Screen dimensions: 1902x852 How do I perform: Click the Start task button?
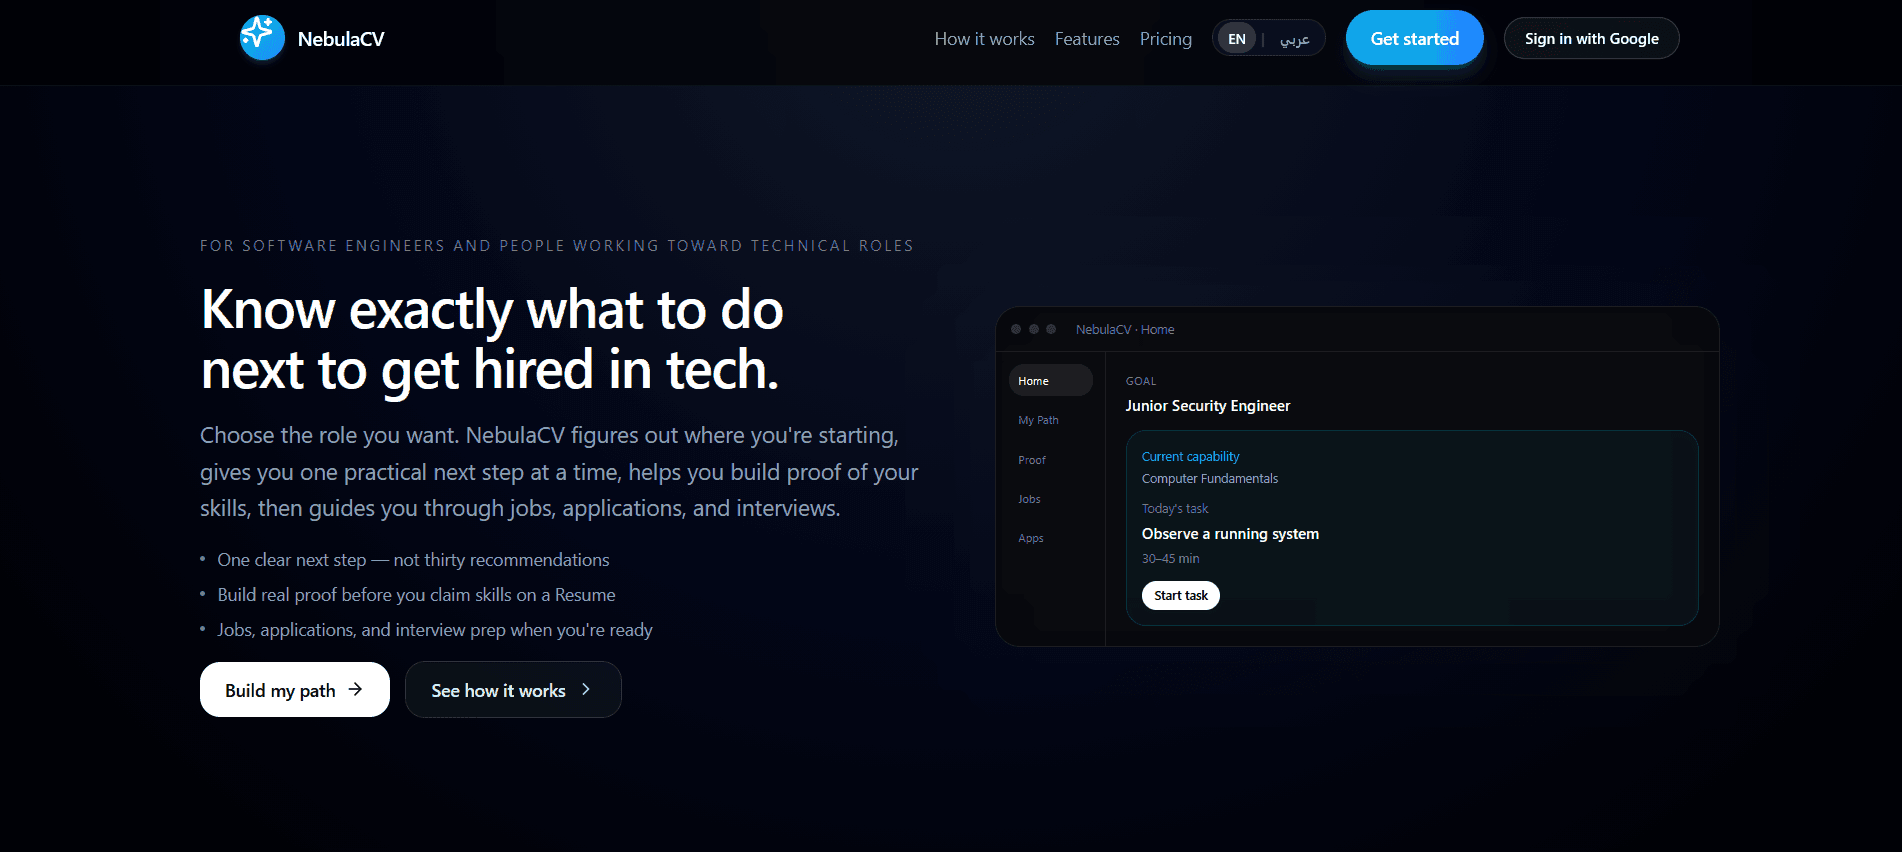click(1181, 595)
